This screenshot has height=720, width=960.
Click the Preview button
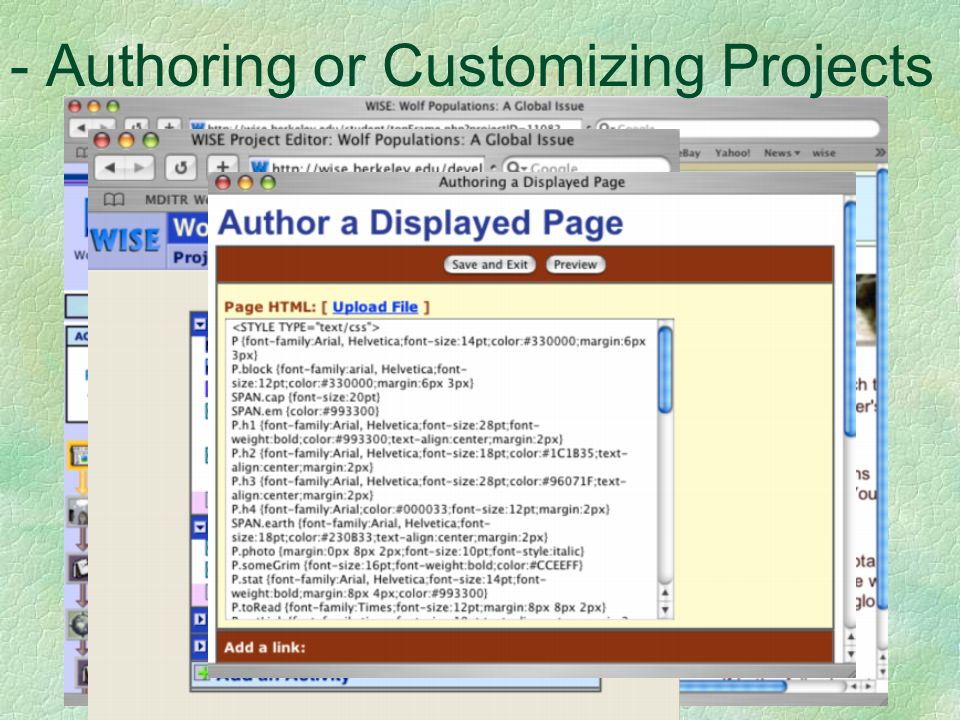(575, 264)
